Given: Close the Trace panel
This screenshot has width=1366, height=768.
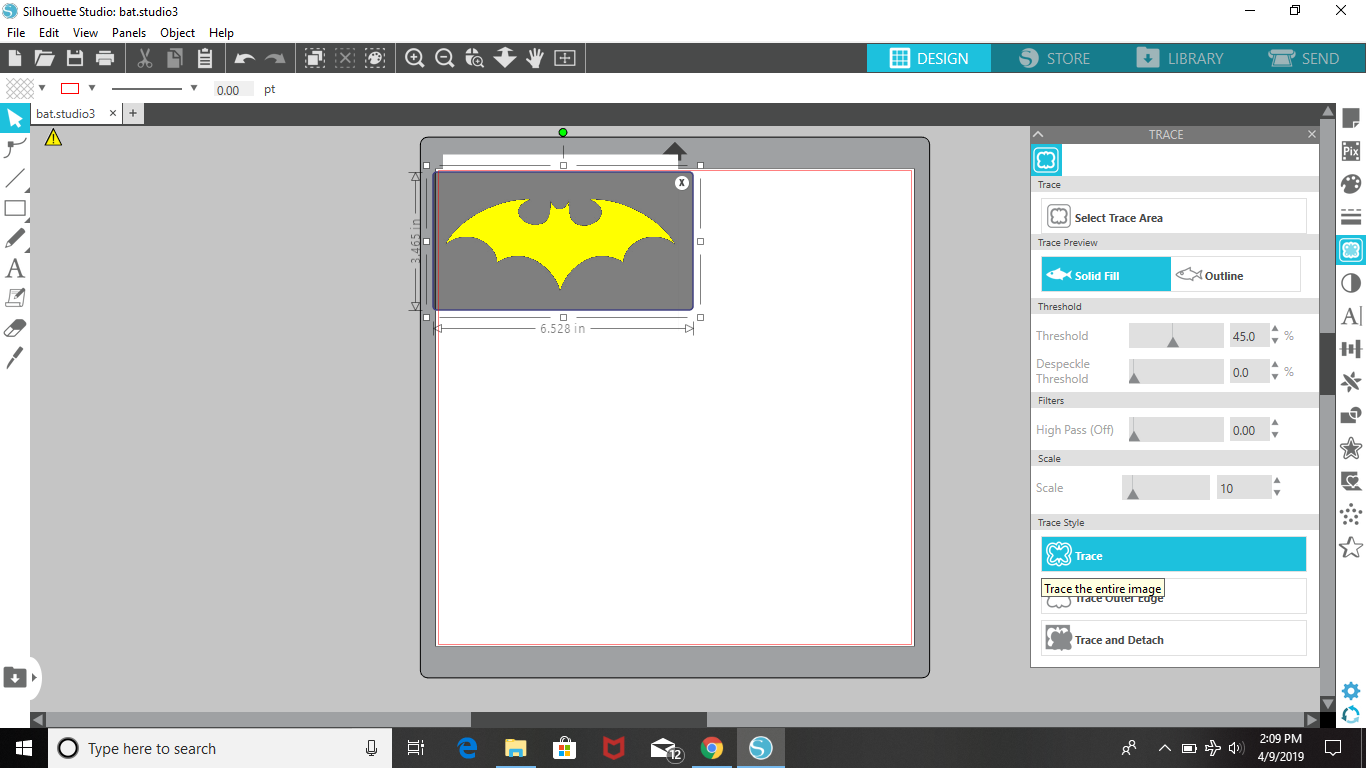Looking at the screenshot, I should tap(1312, 134).
